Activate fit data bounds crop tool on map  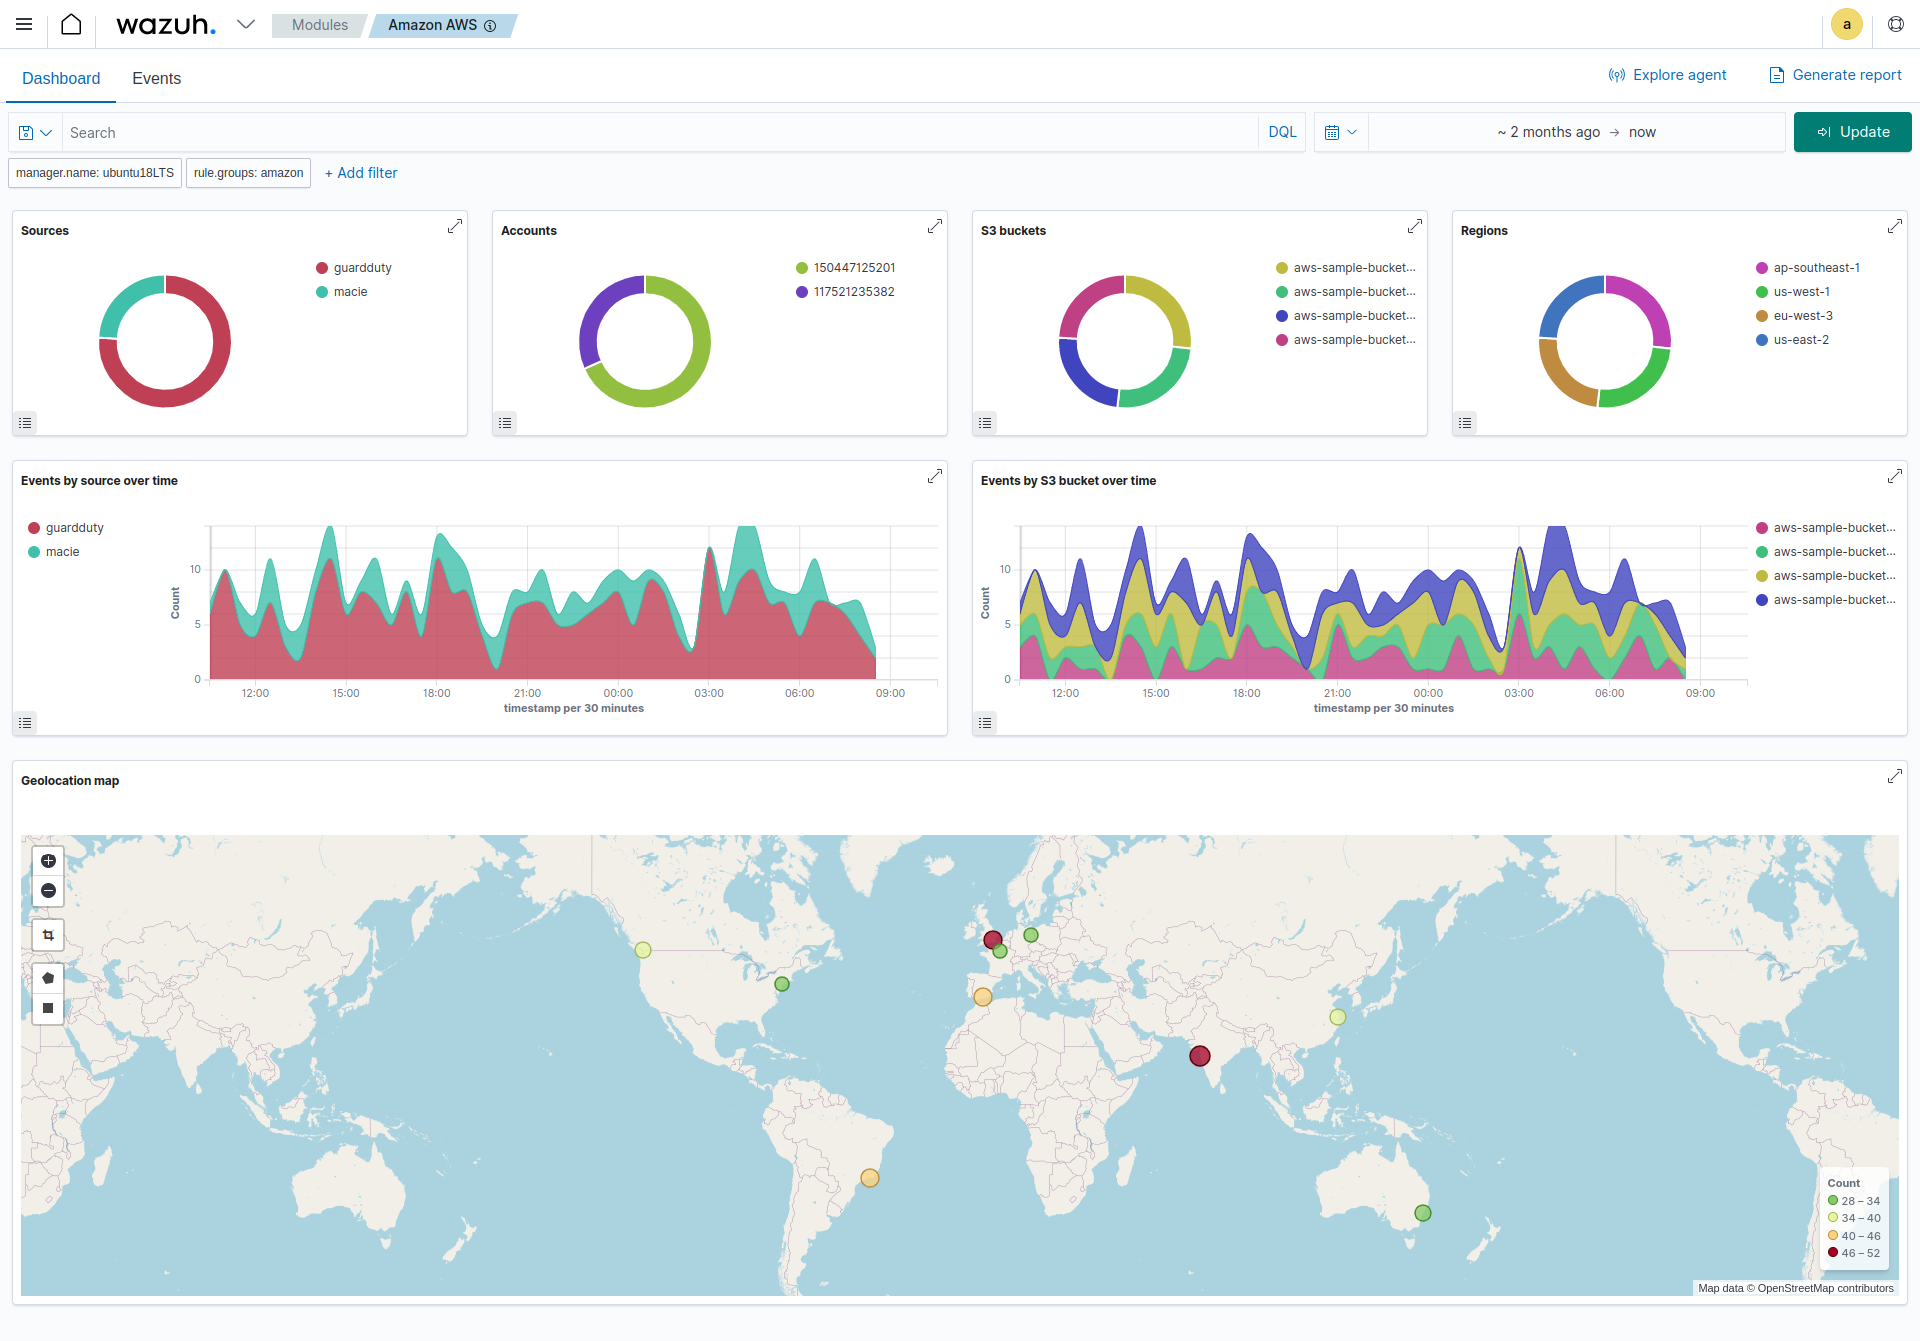pos(48,935)
